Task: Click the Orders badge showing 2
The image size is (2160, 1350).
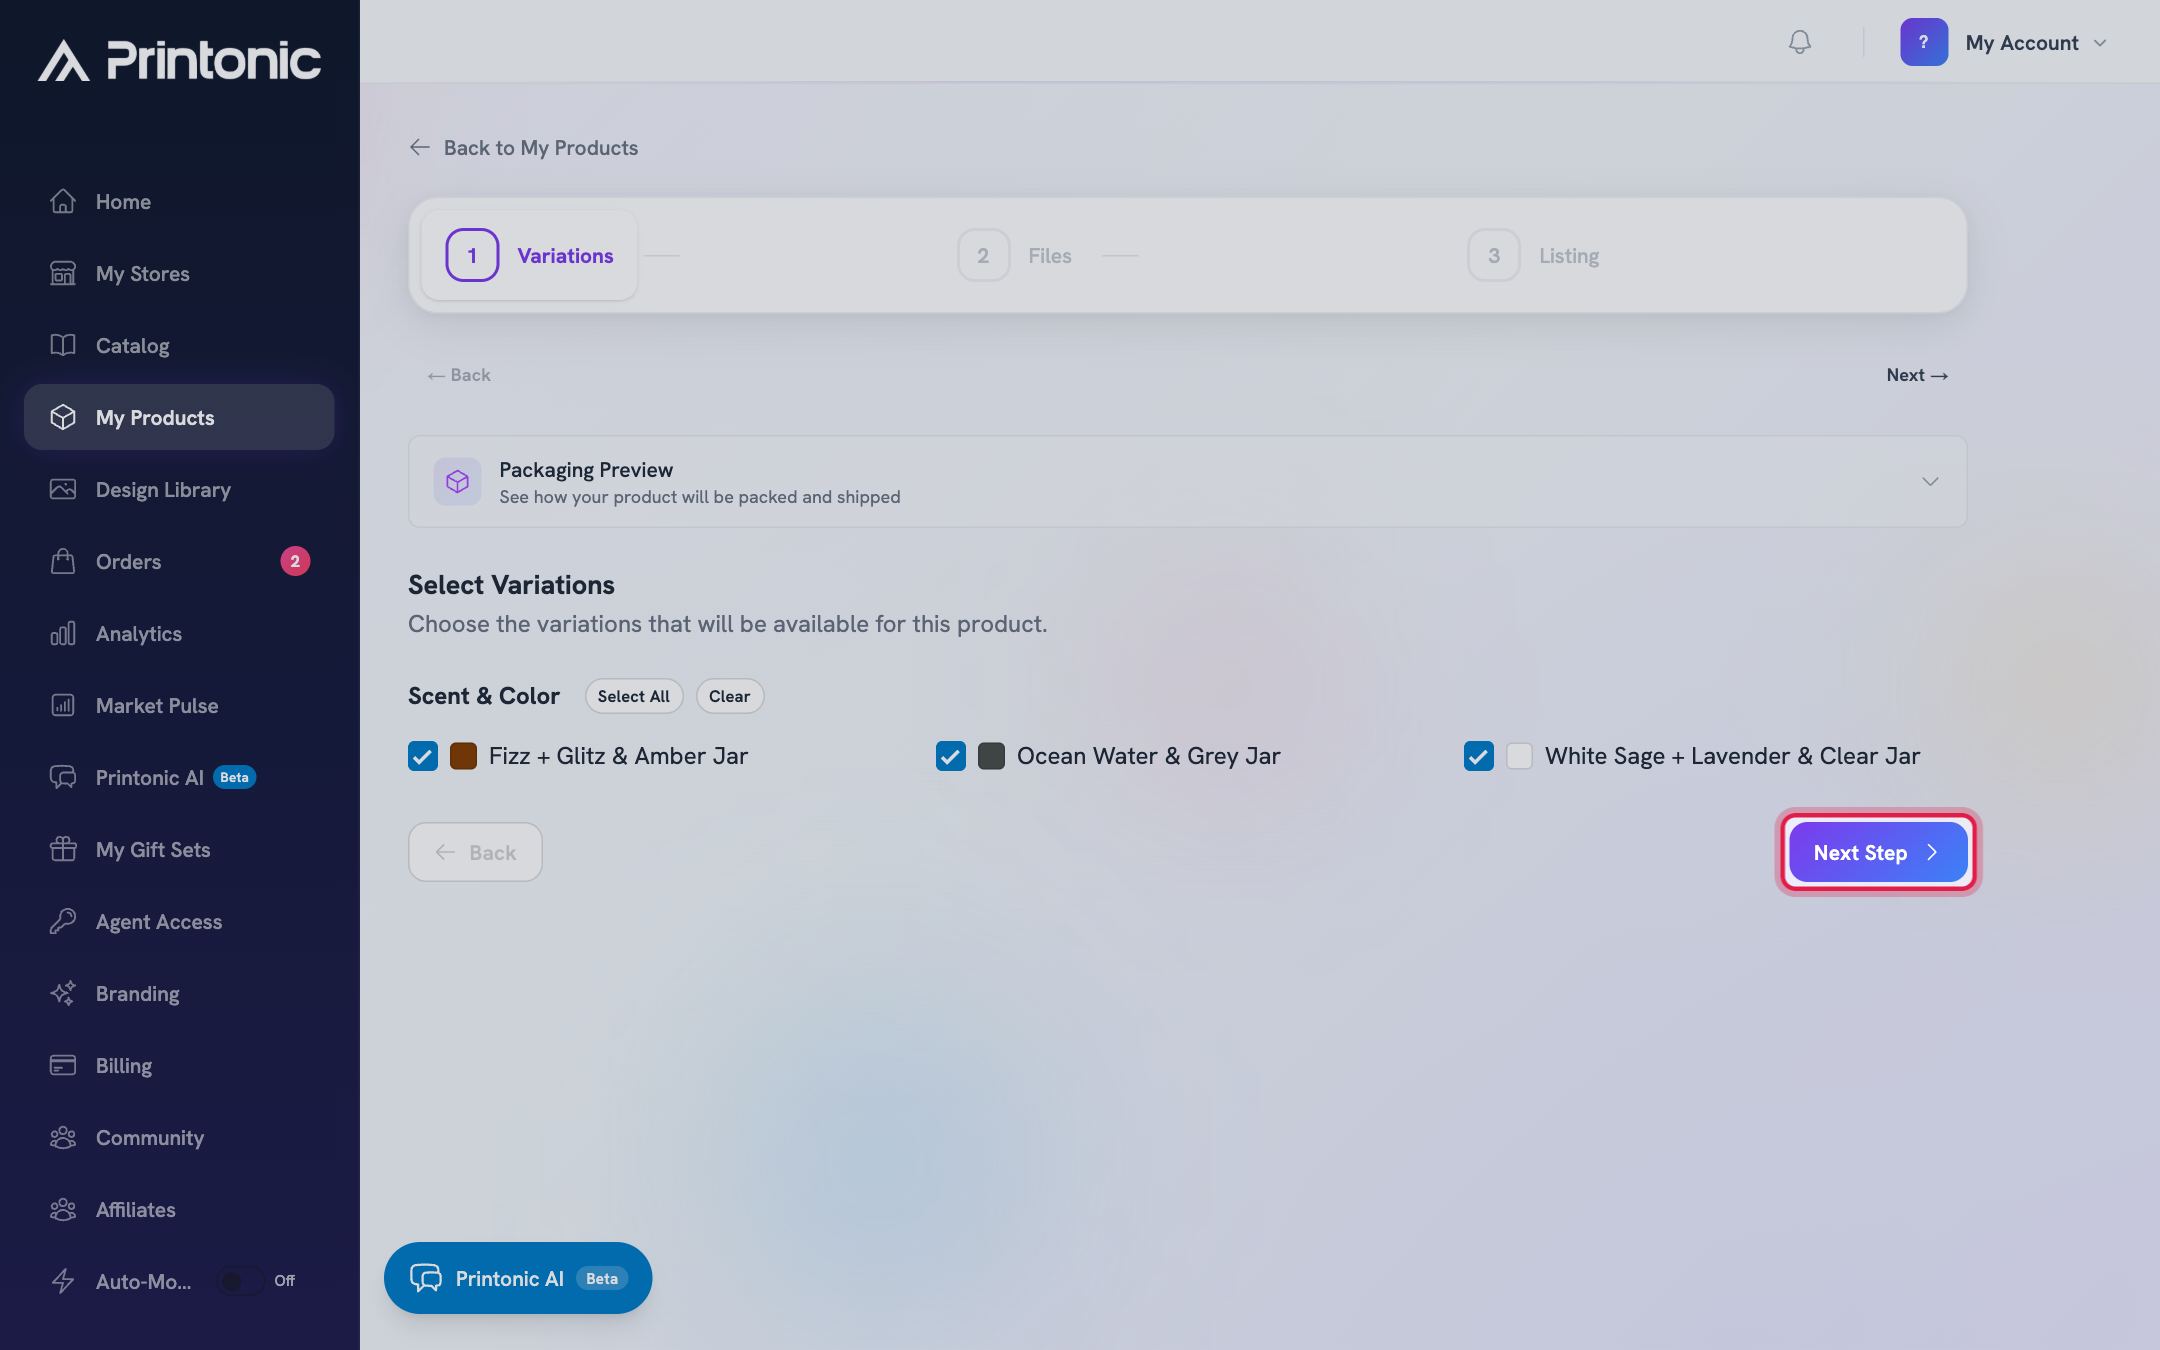Action: tap(295, 561)
